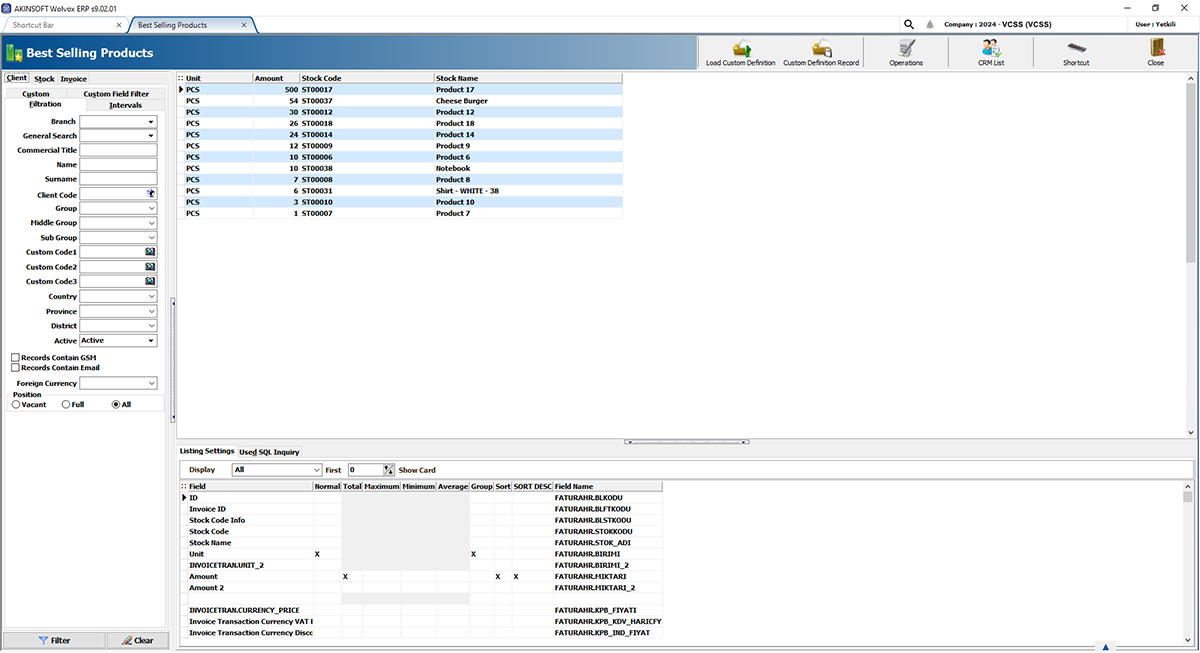
Task: Toggle the Sort cell for the Amount row
Action: 503,577
